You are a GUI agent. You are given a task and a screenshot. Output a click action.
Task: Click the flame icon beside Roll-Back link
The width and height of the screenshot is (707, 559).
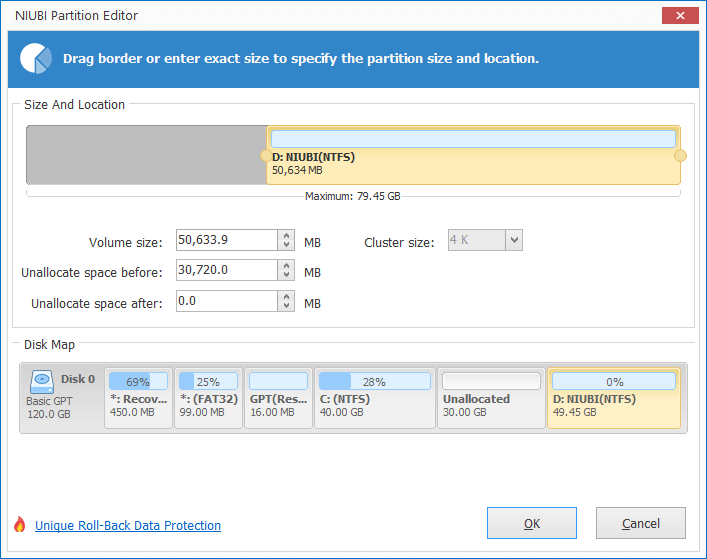point(19,524)
